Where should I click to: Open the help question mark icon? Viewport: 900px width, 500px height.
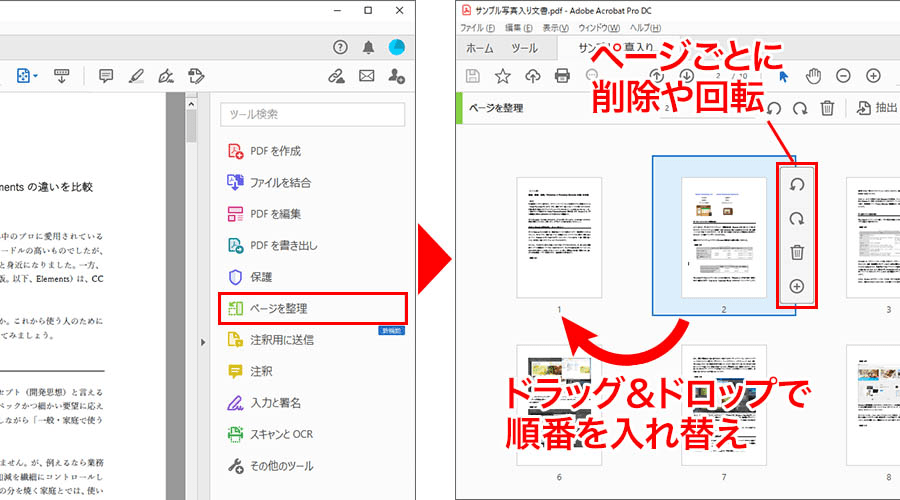point(340,47)
